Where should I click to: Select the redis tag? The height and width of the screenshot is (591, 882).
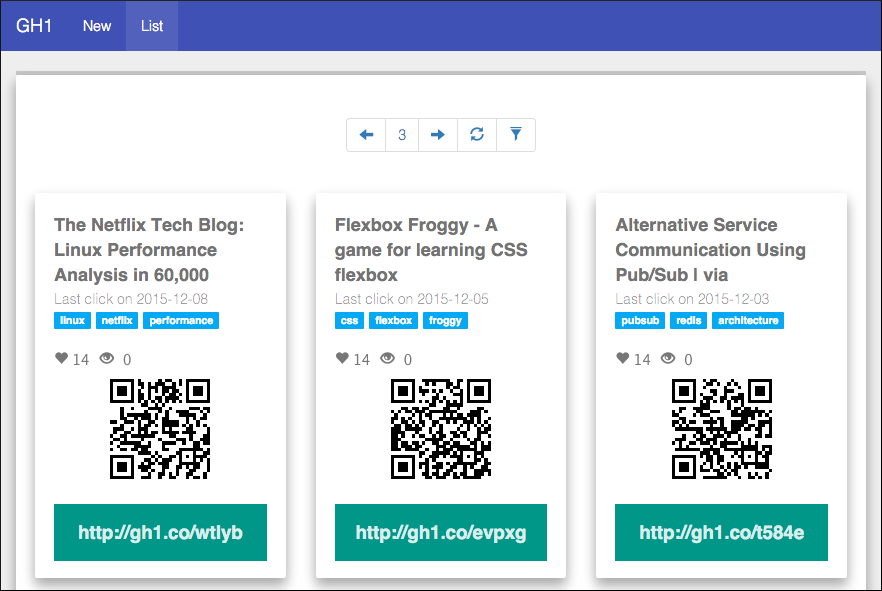click(x=688, y=321)
